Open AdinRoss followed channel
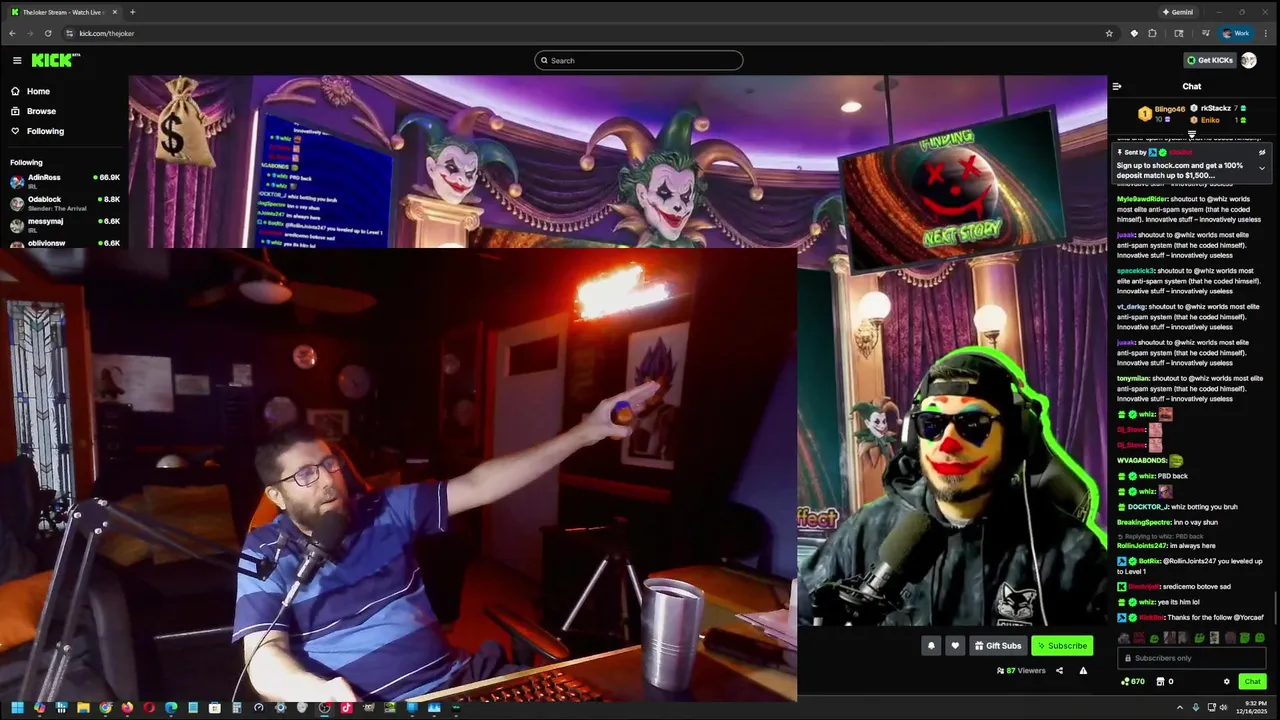This screenshot has height=720, width=1280. pos(64,181)
